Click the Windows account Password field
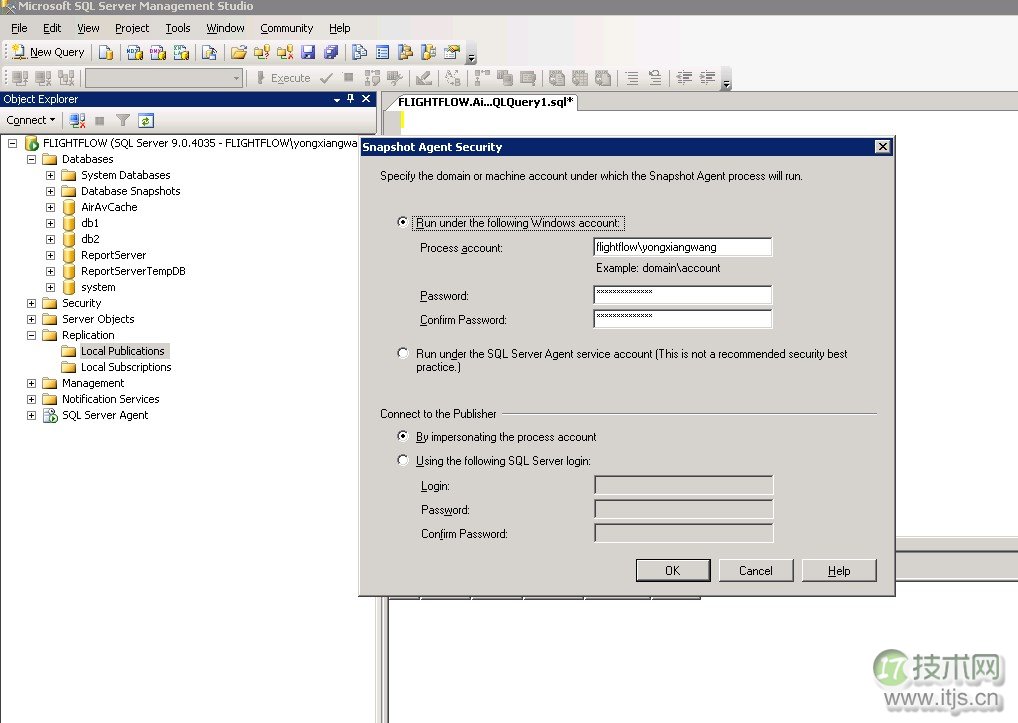Viewport: 1018px width, 723px height. [682, 295]
